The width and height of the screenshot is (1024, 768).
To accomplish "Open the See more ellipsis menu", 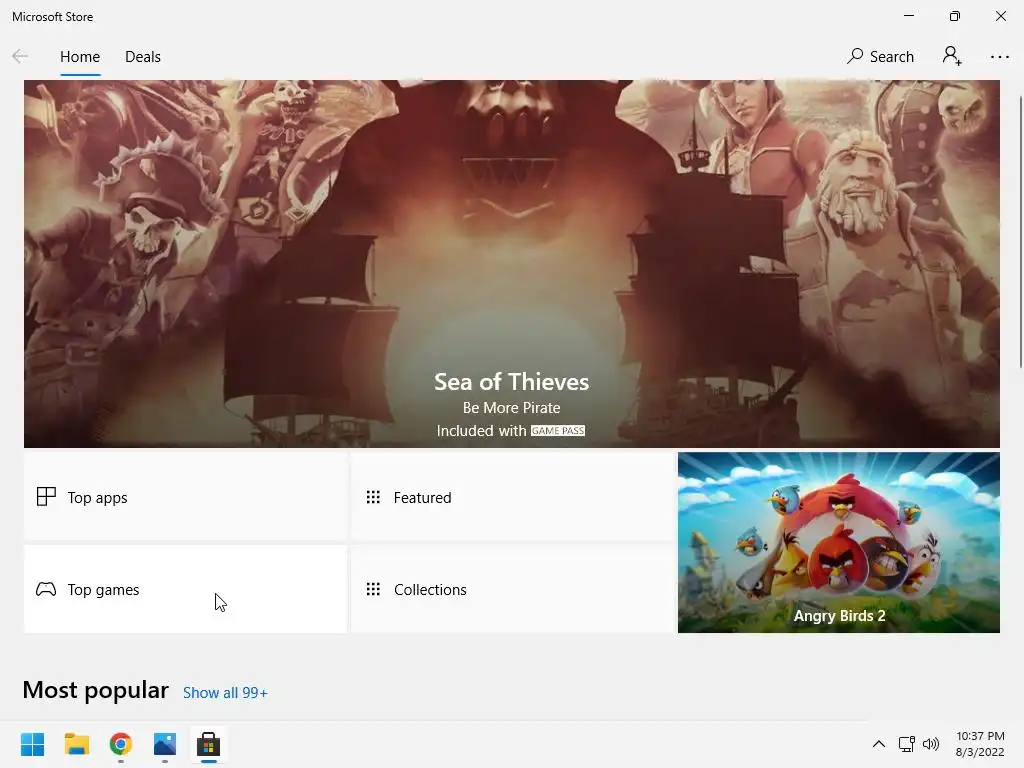I will (x=999, y=57).
